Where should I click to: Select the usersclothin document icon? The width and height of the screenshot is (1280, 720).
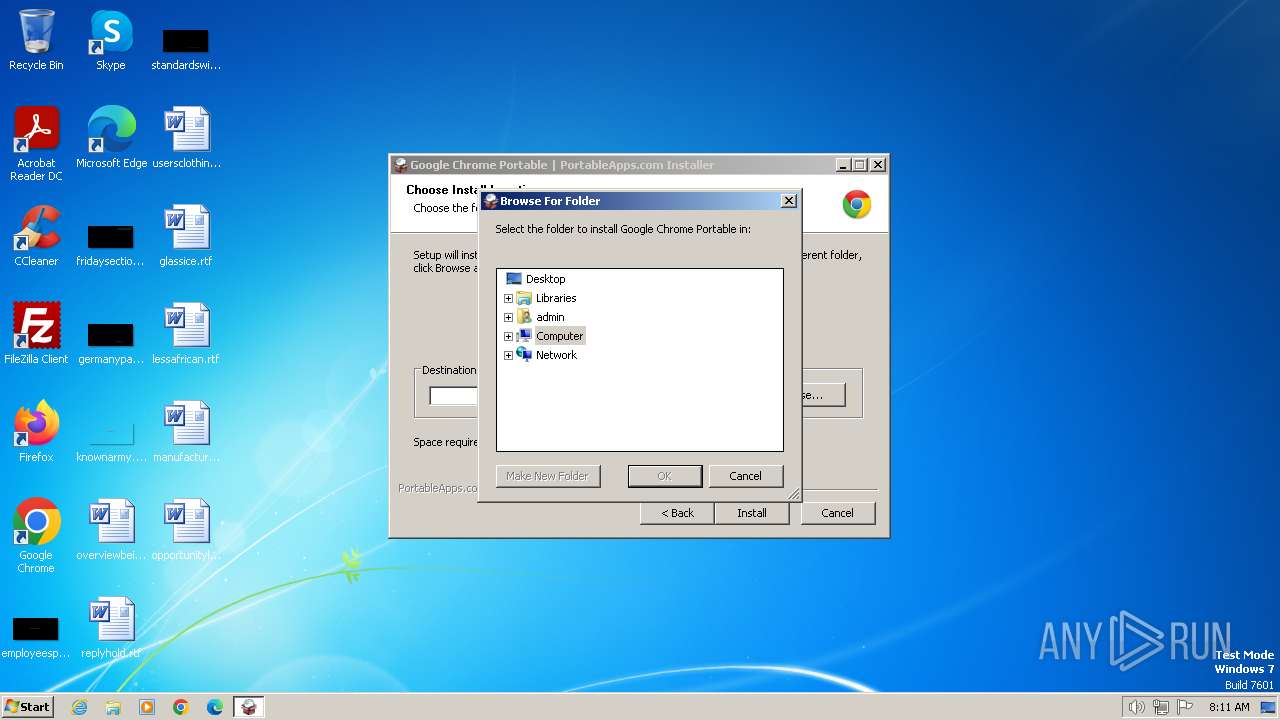[187, 138]
